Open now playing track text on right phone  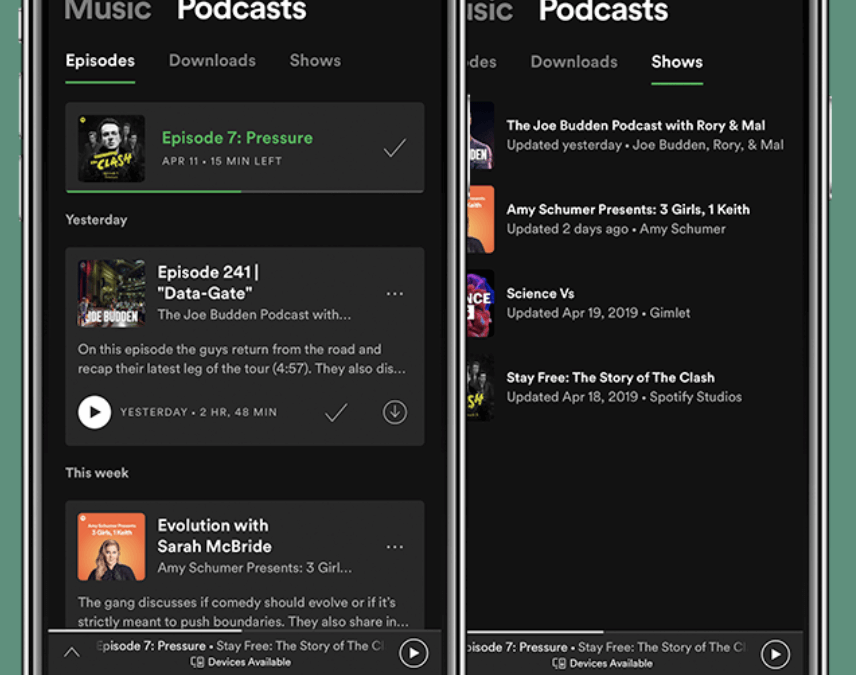coord(607,647)
